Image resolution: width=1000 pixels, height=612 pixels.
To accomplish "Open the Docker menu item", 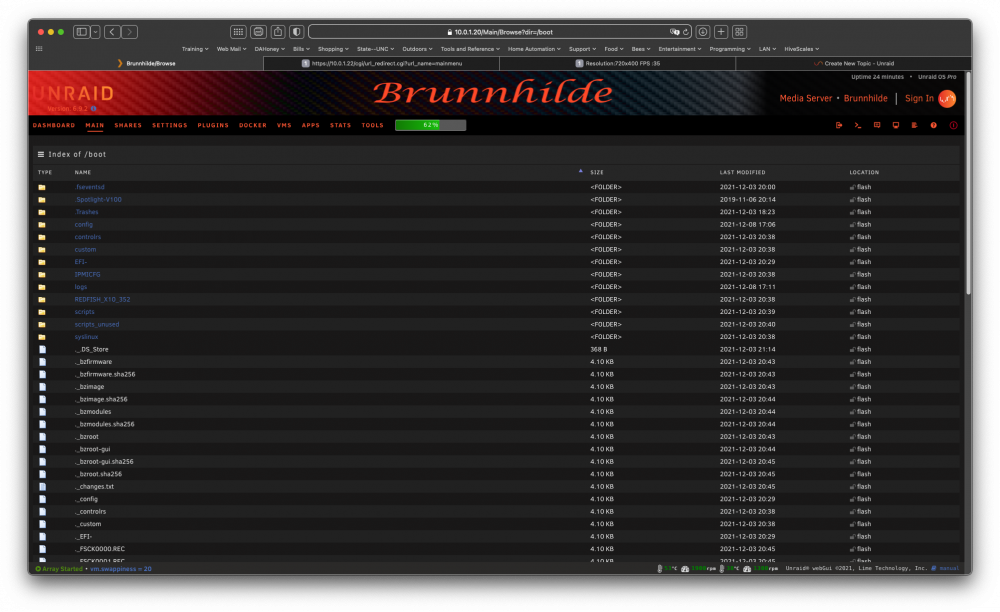I will pos(253,126).
